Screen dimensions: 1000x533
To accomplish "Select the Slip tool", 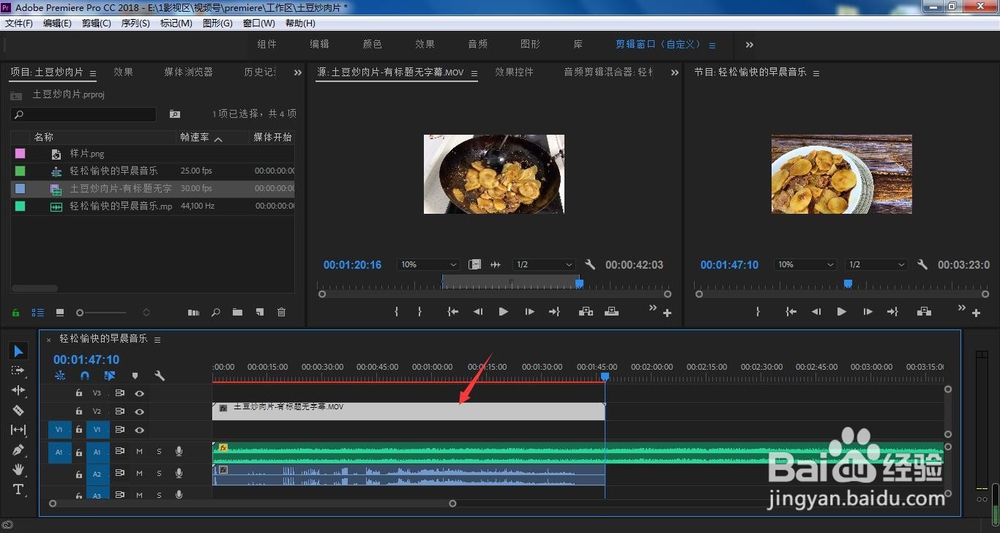I will [x=18, y=430].
